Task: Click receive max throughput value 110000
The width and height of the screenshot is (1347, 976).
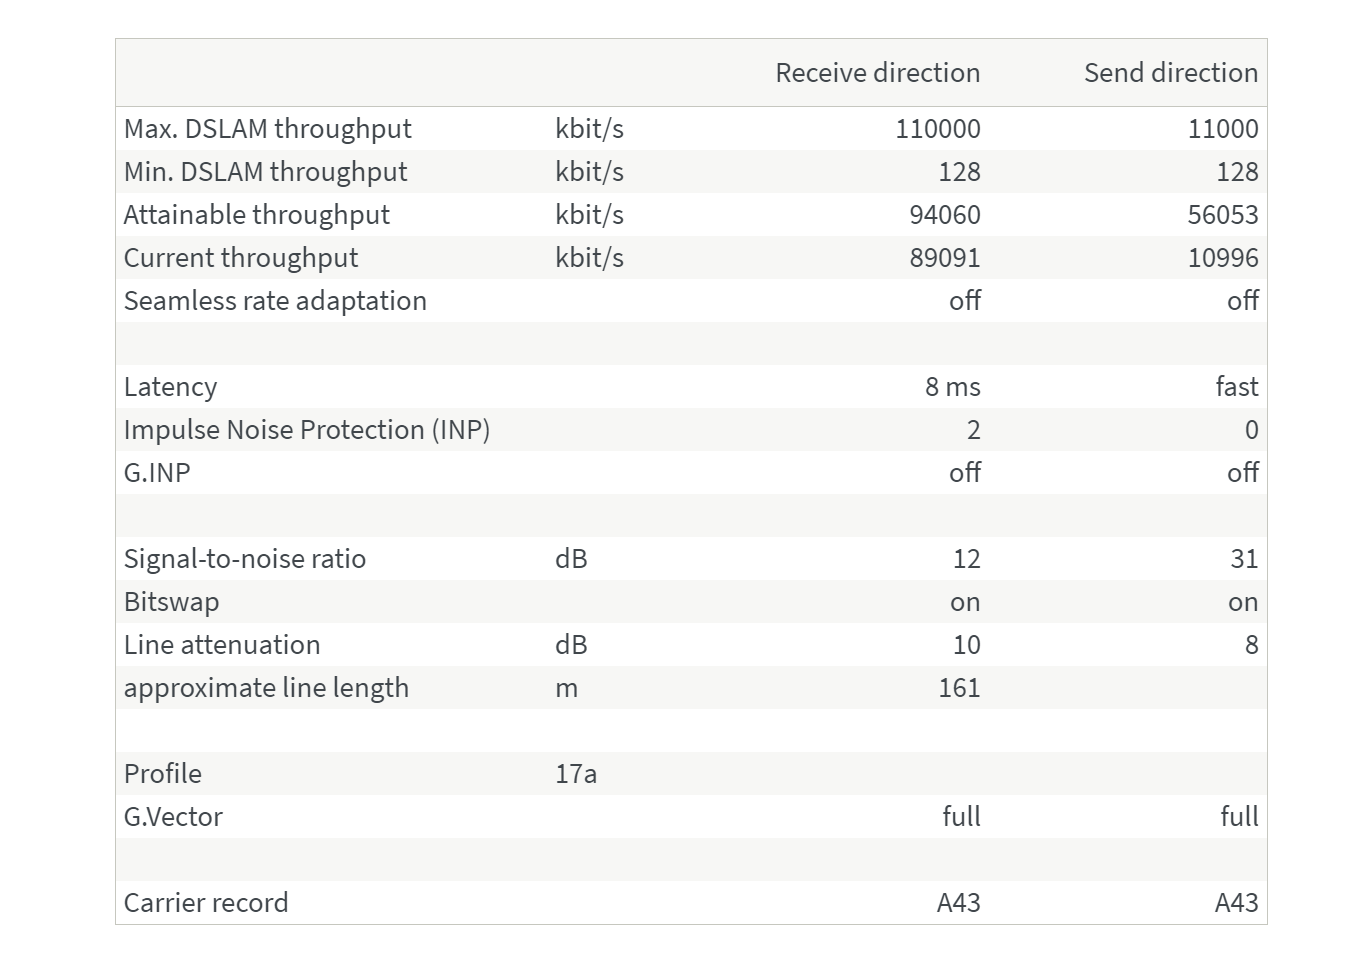Action: [x=938, y=129]
